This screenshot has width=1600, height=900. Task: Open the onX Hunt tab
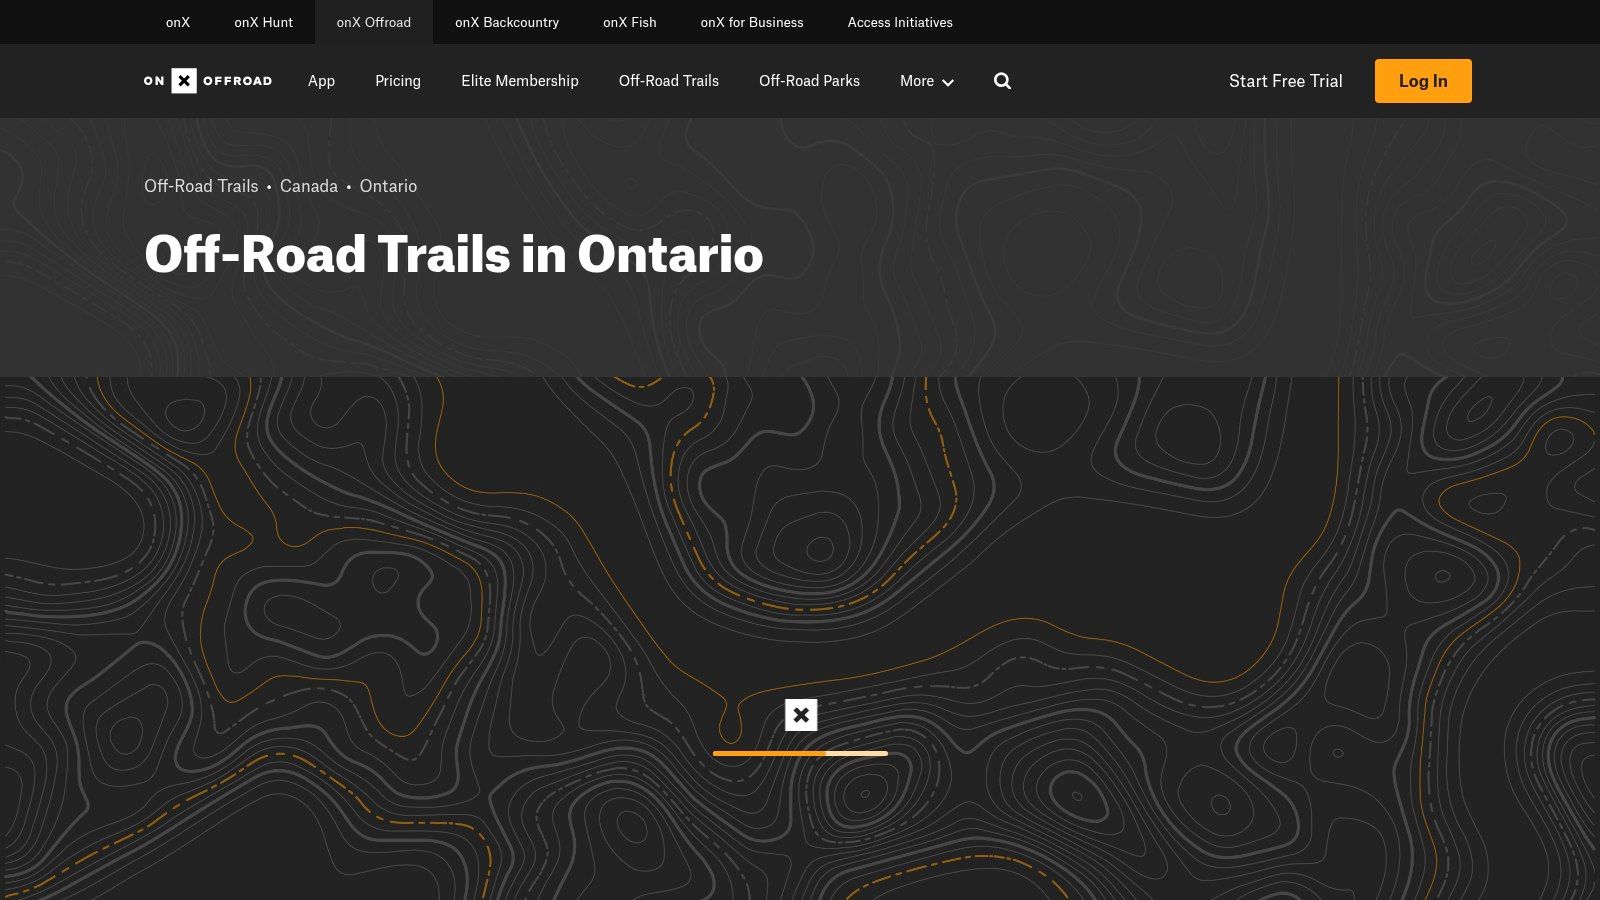[263, 22]
